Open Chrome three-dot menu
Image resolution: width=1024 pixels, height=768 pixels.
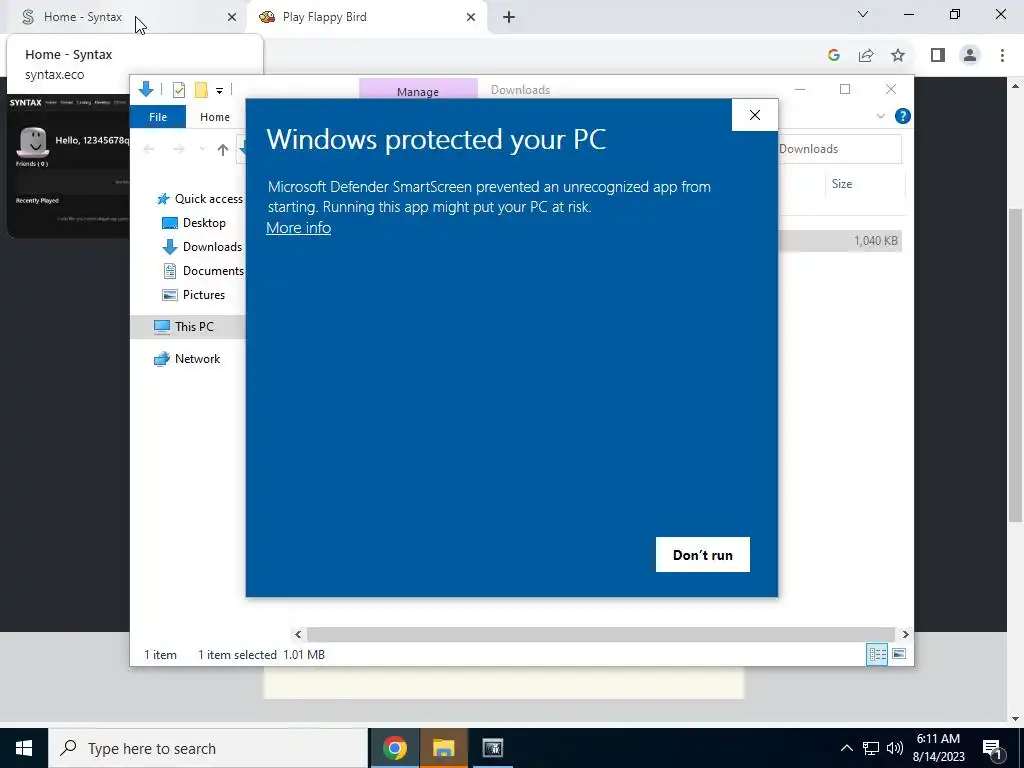pyautogui.click(x=1002, y=56)
